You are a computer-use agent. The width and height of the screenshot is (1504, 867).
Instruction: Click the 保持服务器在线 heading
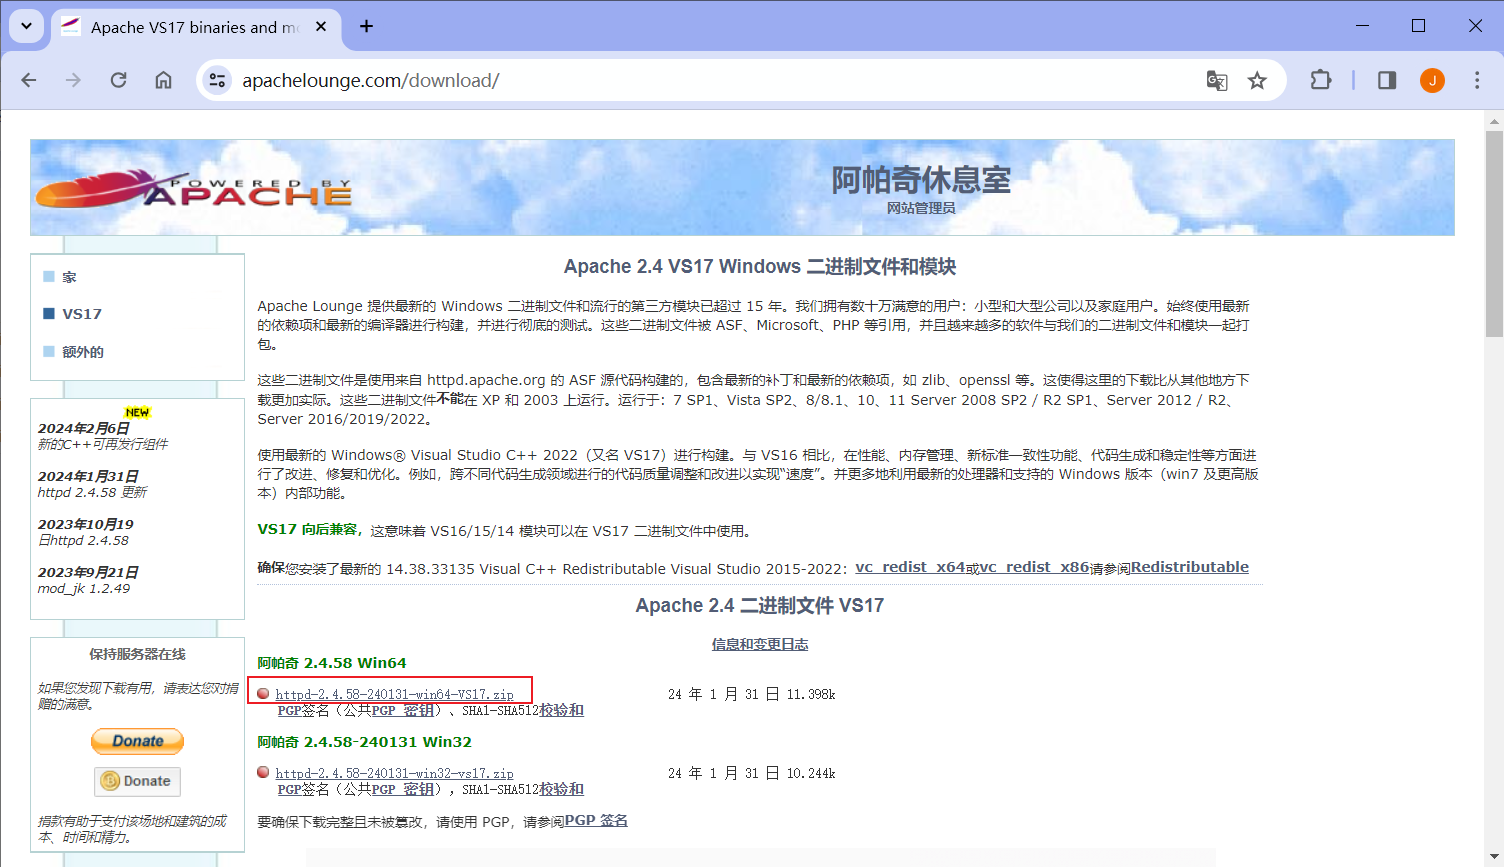[x=137, y=654]
